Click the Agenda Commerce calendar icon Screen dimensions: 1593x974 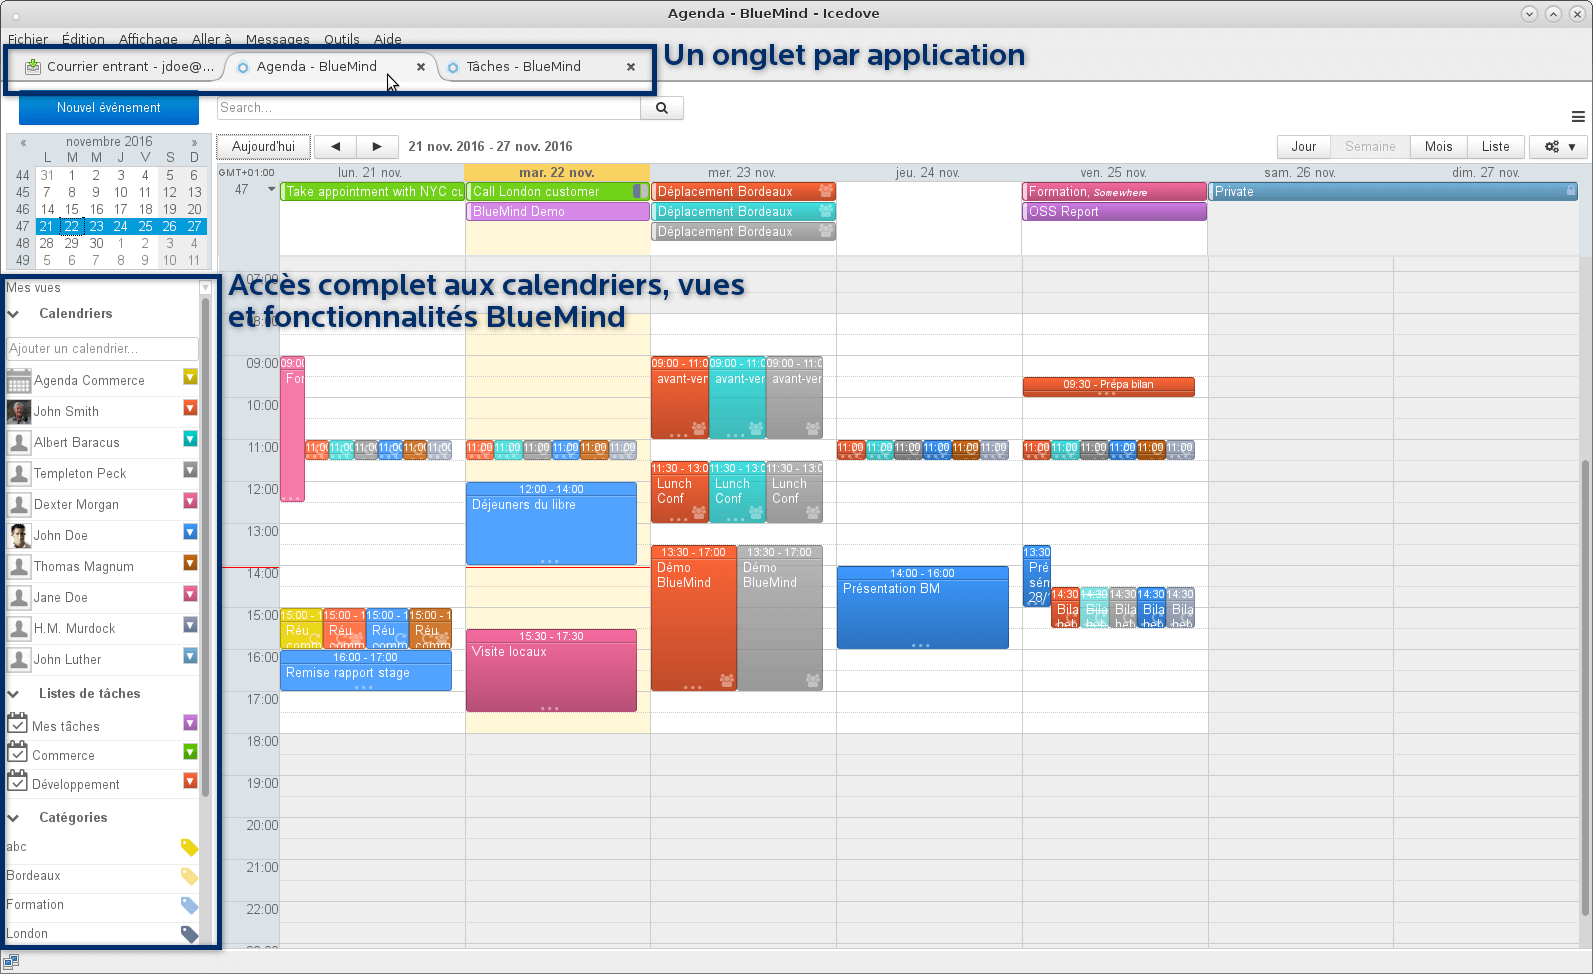[18, 381]
